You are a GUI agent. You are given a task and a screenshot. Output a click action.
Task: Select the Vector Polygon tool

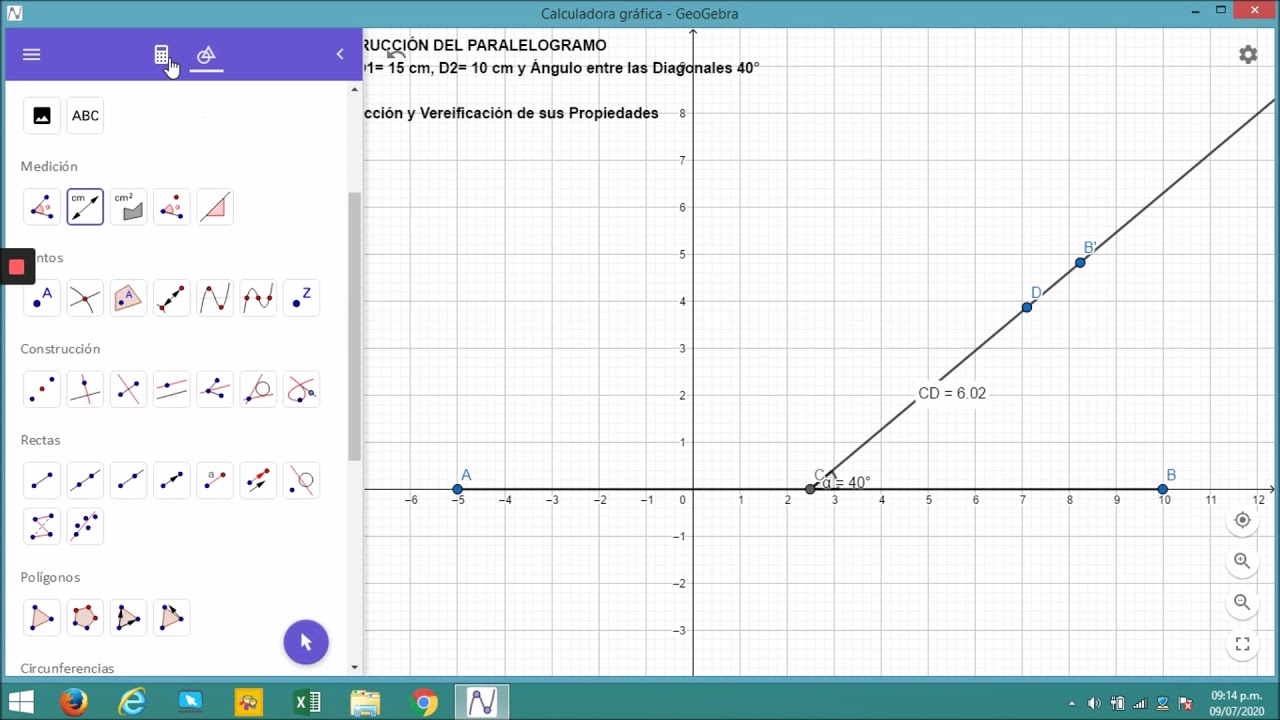[128, 618]
